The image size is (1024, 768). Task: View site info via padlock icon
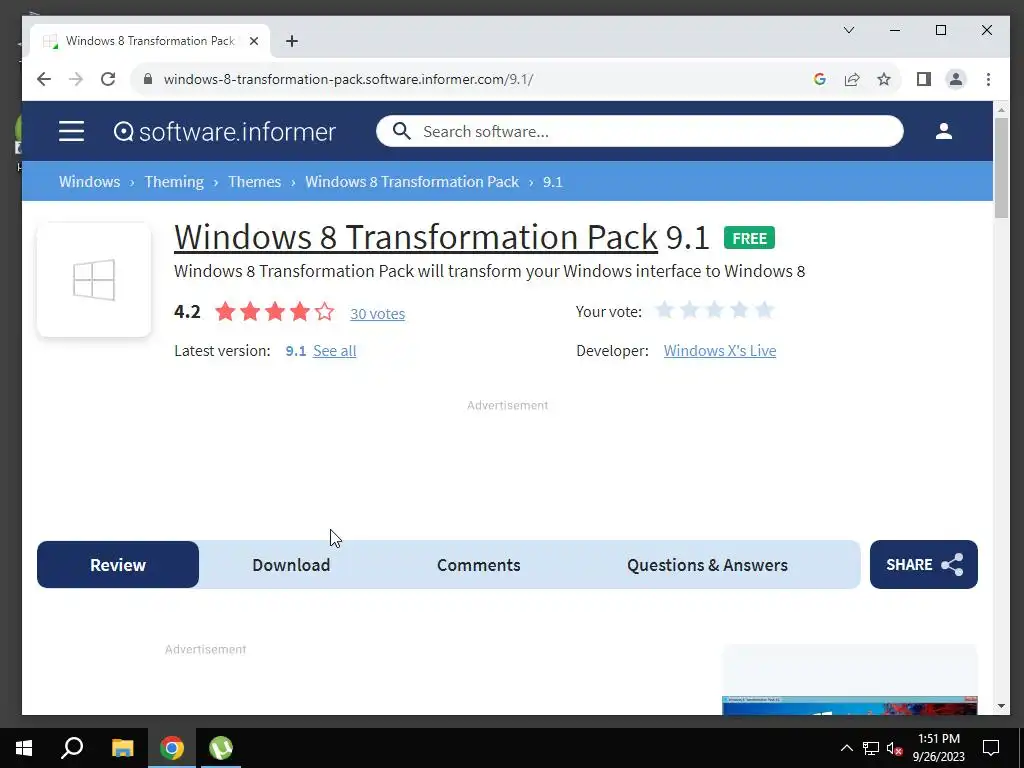(148, 79)
